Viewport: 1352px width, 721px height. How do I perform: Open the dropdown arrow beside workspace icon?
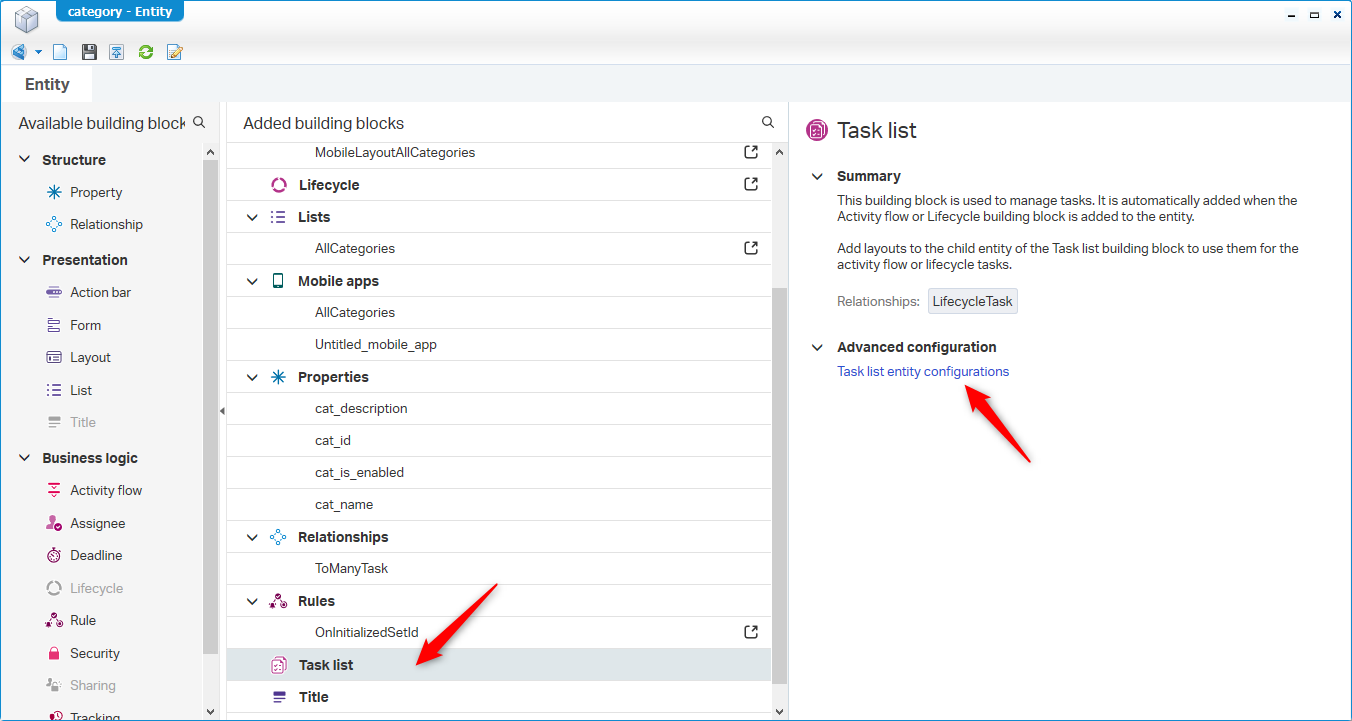[x=38, y=52]
